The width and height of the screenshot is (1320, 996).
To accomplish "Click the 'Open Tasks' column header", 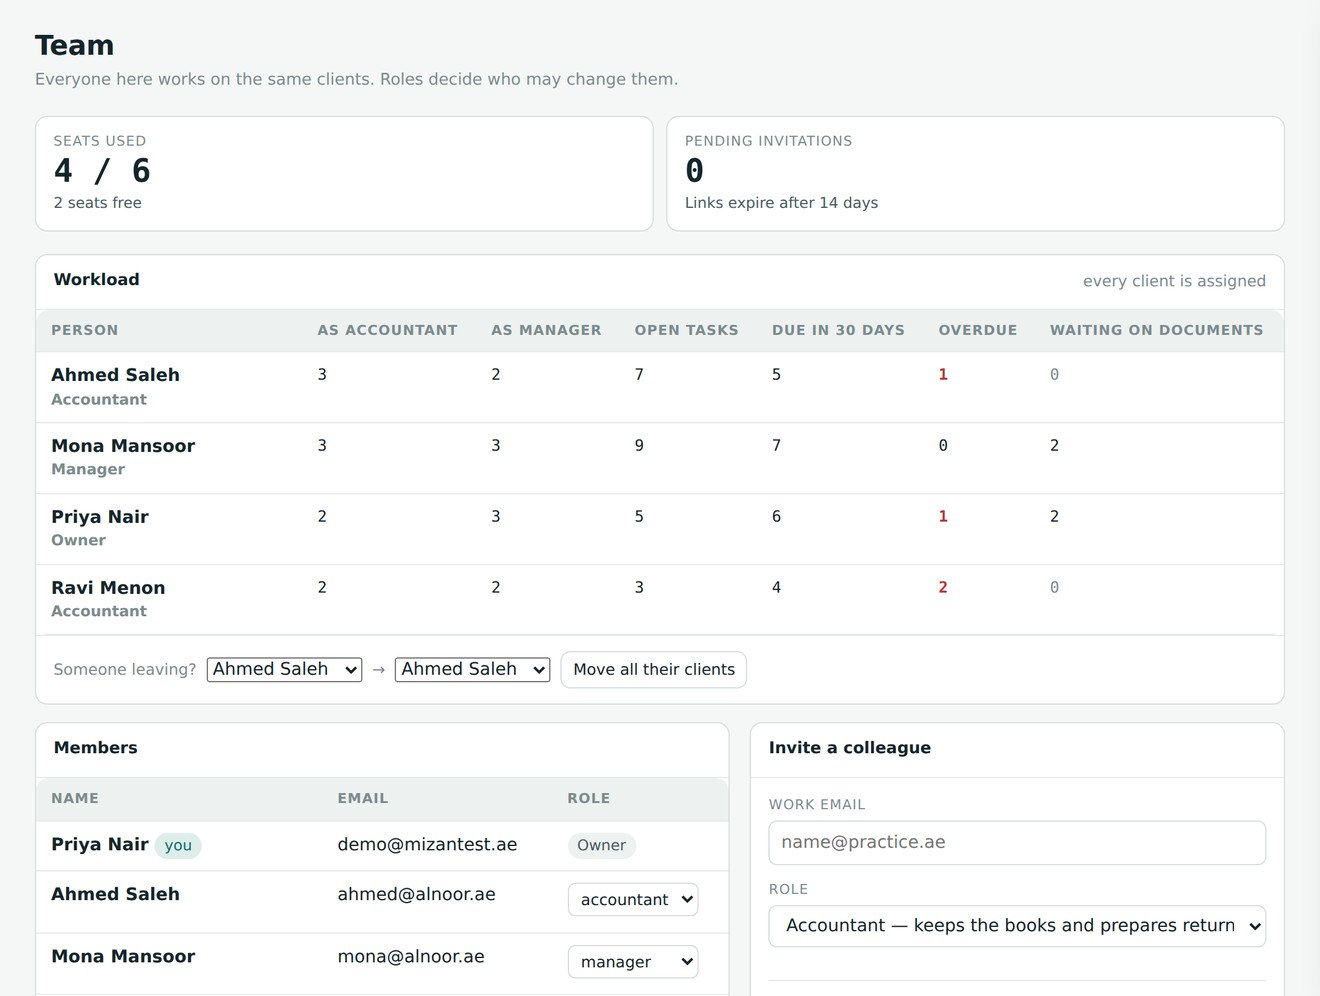I will click(686, 330).
